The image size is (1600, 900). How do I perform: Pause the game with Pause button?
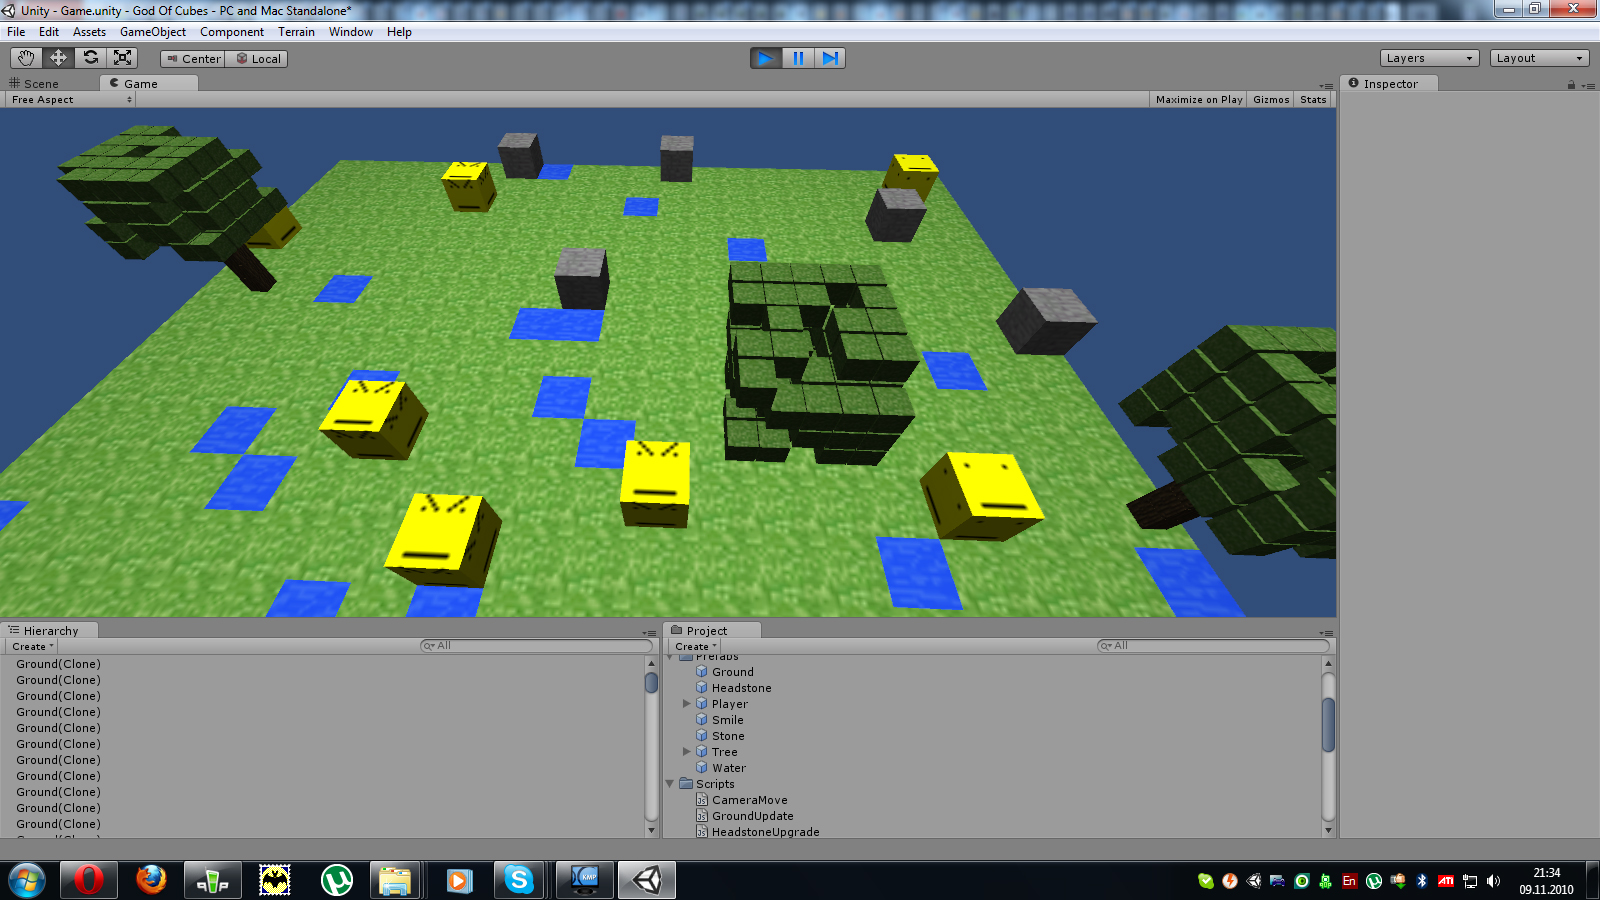(x=798, y=58)
